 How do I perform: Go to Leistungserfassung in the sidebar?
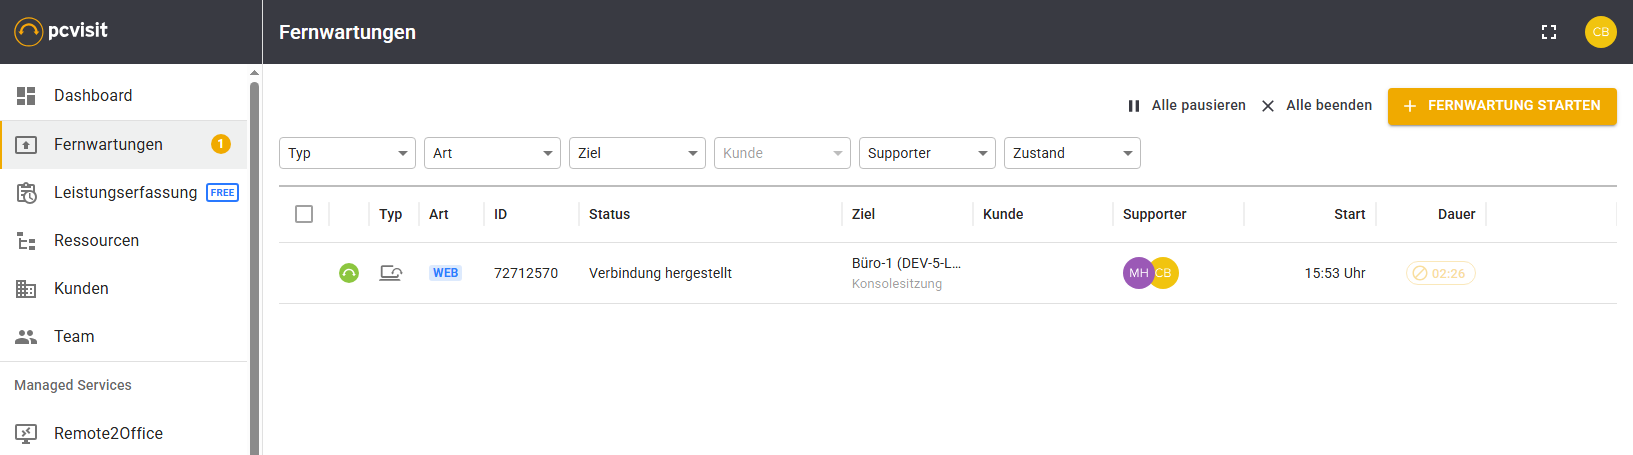(125, 192)
